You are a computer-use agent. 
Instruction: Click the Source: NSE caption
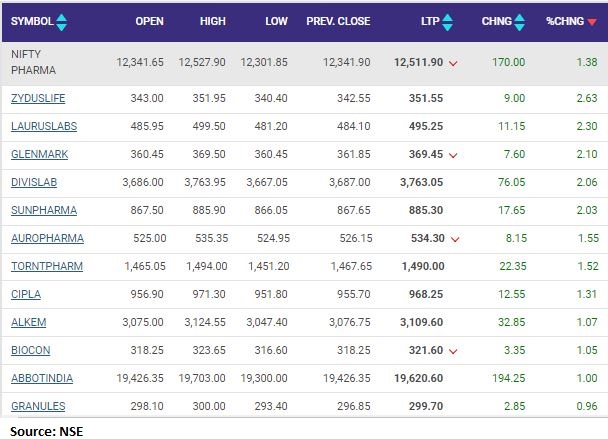(47, 431)
